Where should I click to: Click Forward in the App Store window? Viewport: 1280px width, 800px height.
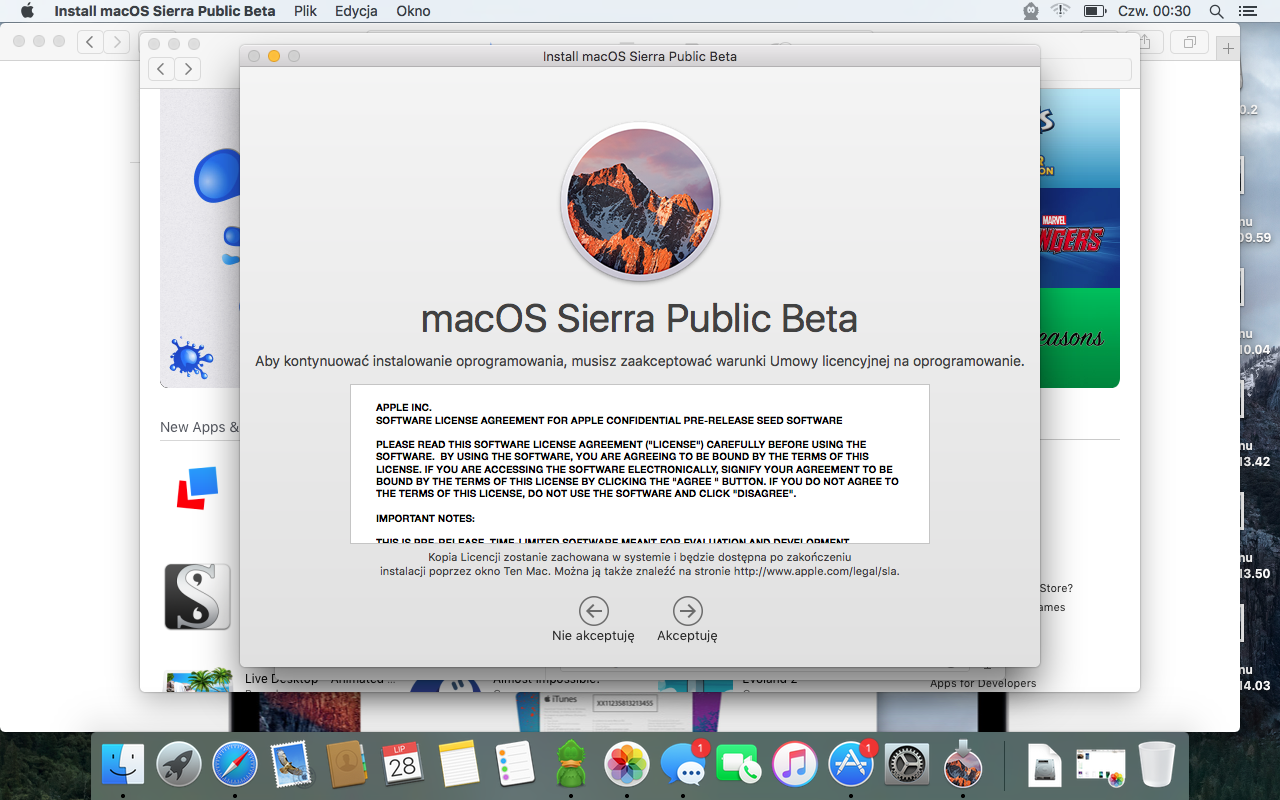point(188,69)
